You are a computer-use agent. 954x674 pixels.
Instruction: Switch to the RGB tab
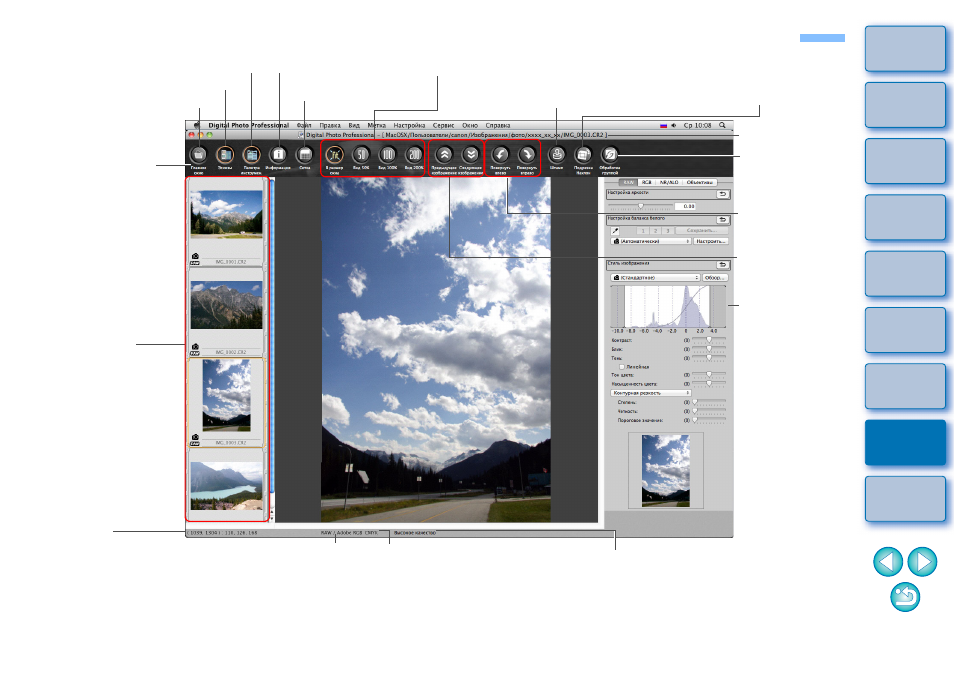coord(646,182)
